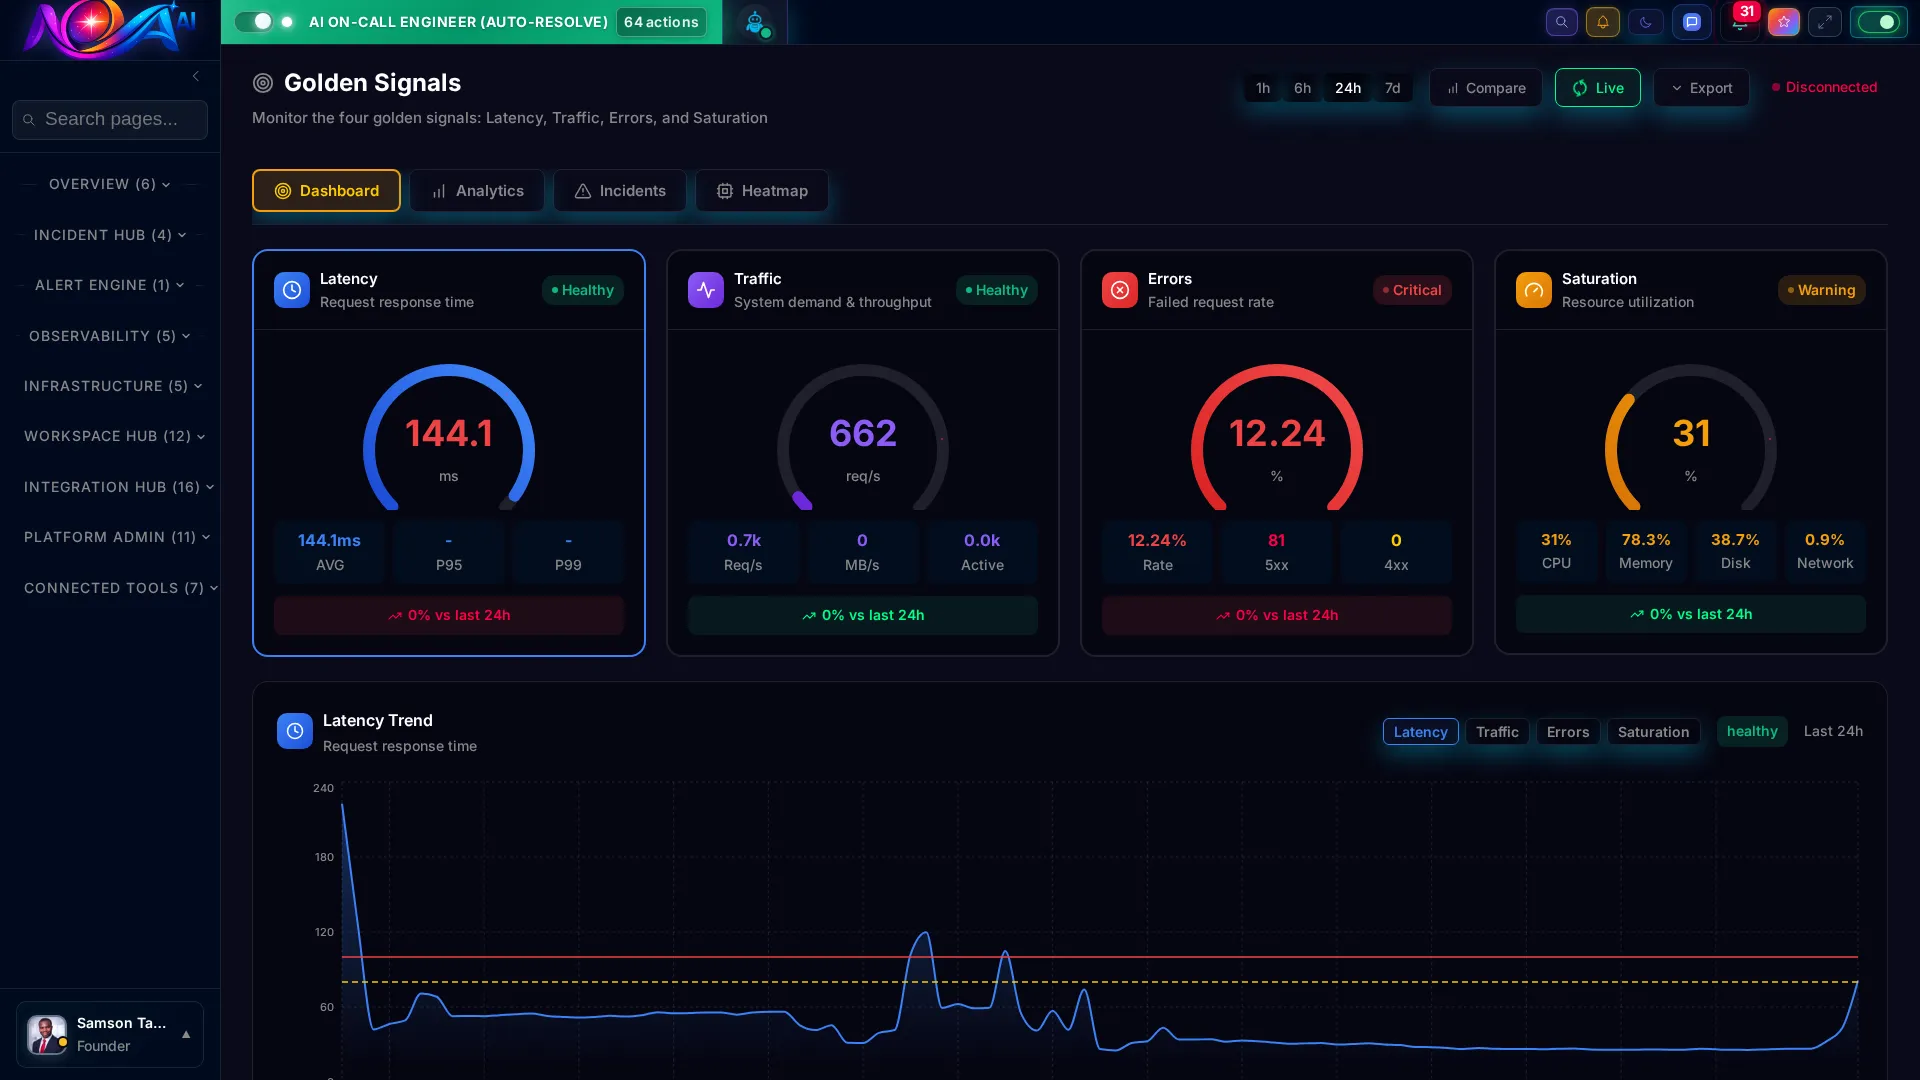Click the Compare button
The width and height of the screenshot is (1920, 1080).
click(1485, 88)
